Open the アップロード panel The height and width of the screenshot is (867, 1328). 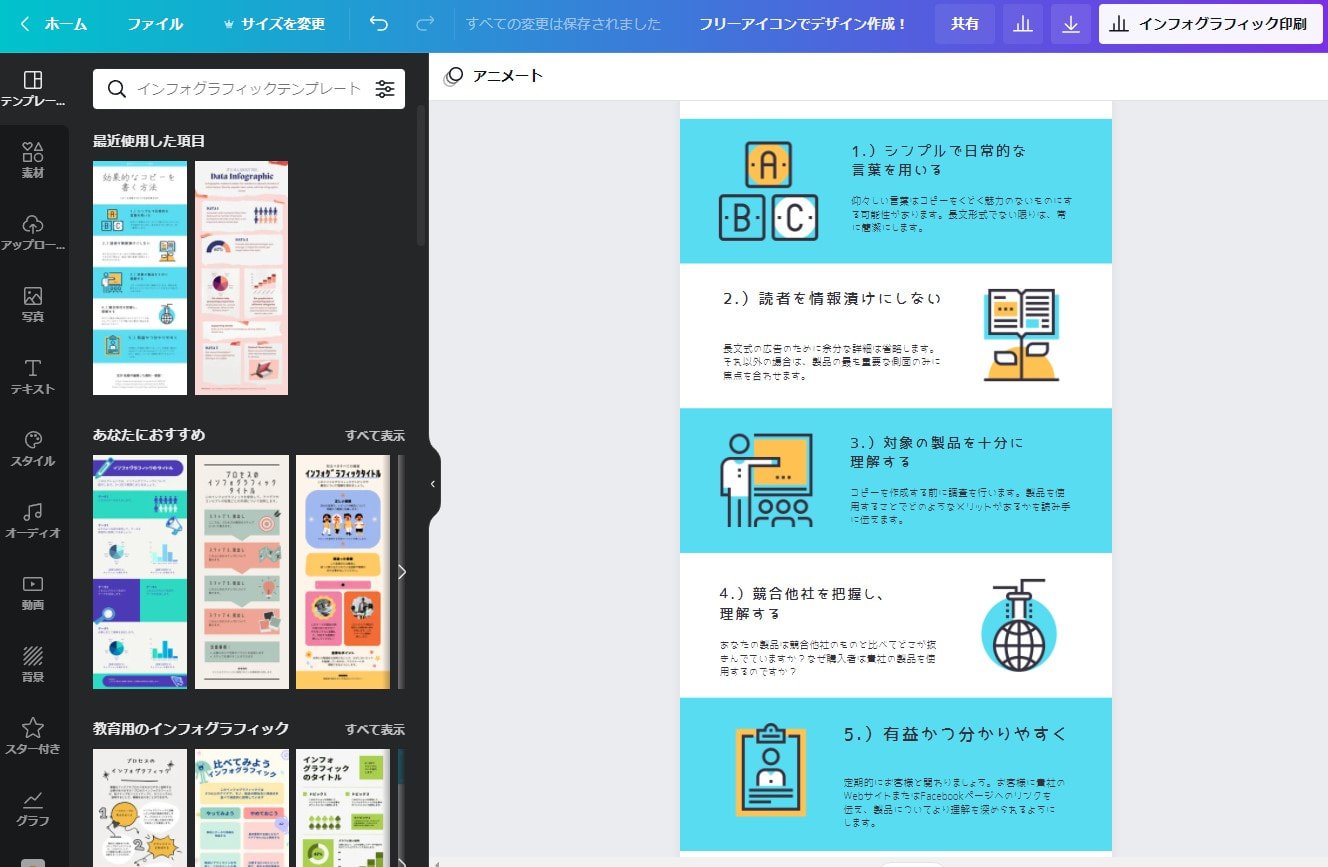(x=33, y=232)
